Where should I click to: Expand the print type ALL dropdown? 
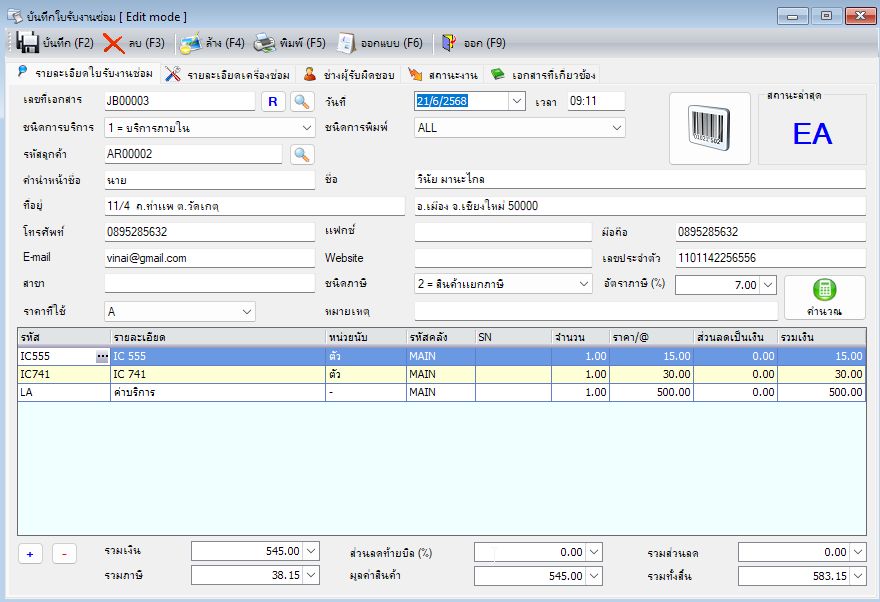pyautogui.click(x=617, y=128)
